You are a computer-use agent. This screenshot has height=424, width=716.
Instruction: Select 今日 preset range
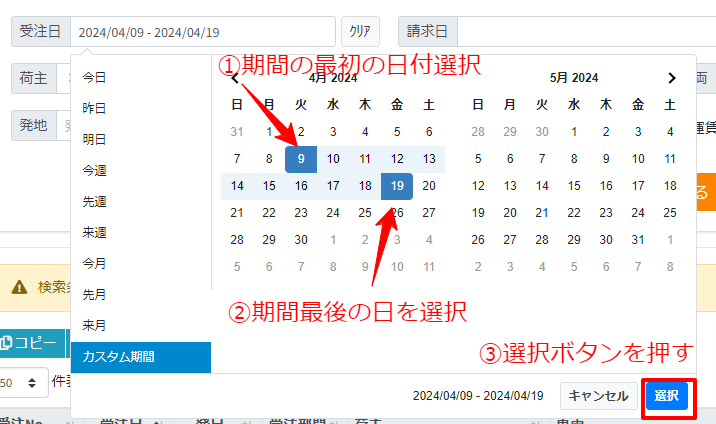click(x=94, y=77)
